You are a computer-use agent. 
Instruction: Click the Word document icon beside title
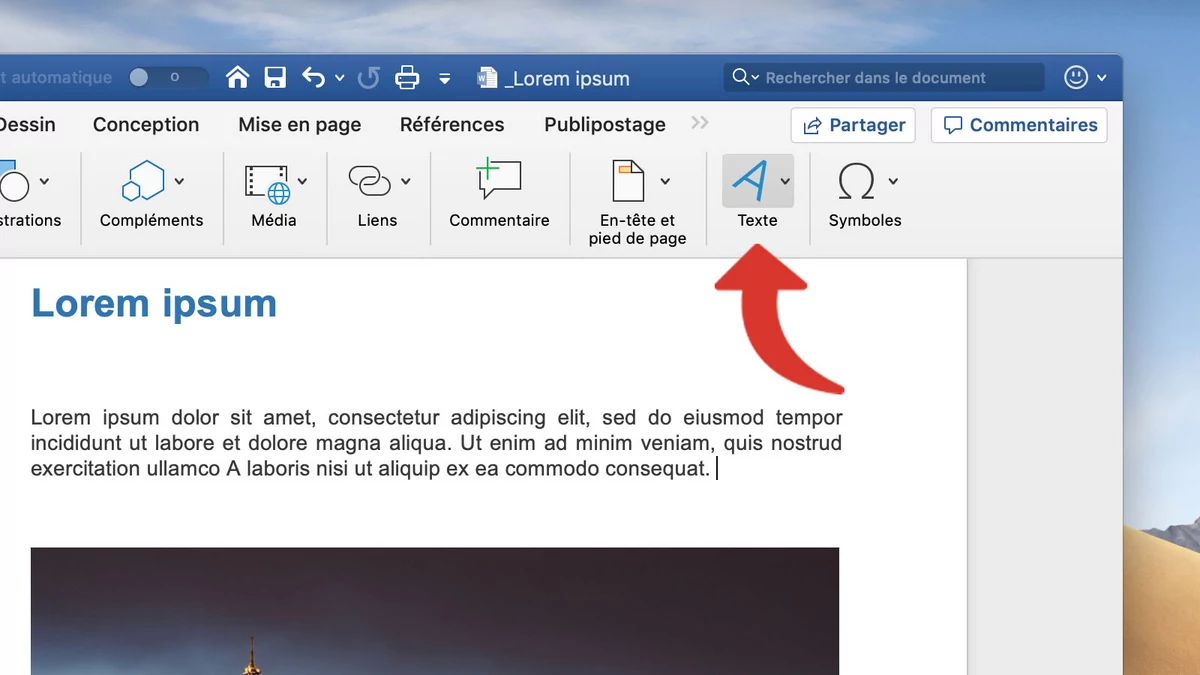(x=487, y=78)
